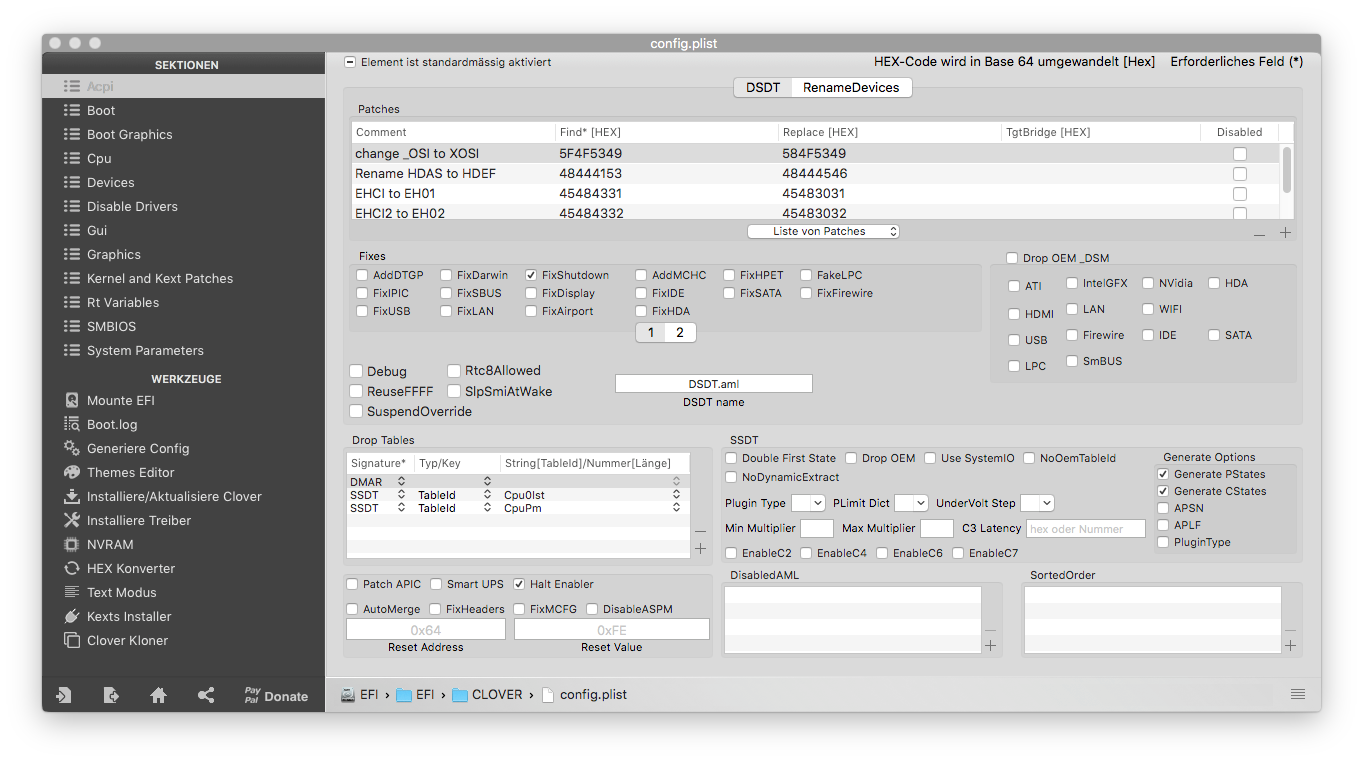Click the Patches table vertical scrollbar
Viewport: 1363px width, 762px height.
(1286, 170)
